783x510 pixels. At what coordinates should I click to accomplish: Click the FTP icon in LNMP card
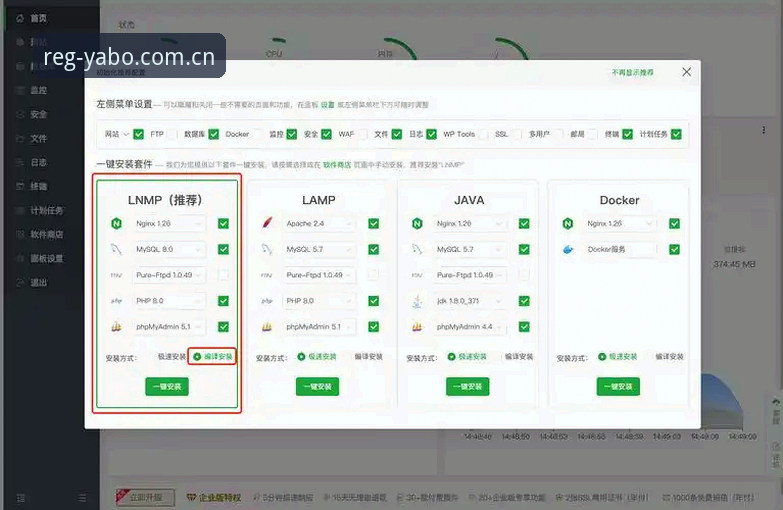[116, 275]
